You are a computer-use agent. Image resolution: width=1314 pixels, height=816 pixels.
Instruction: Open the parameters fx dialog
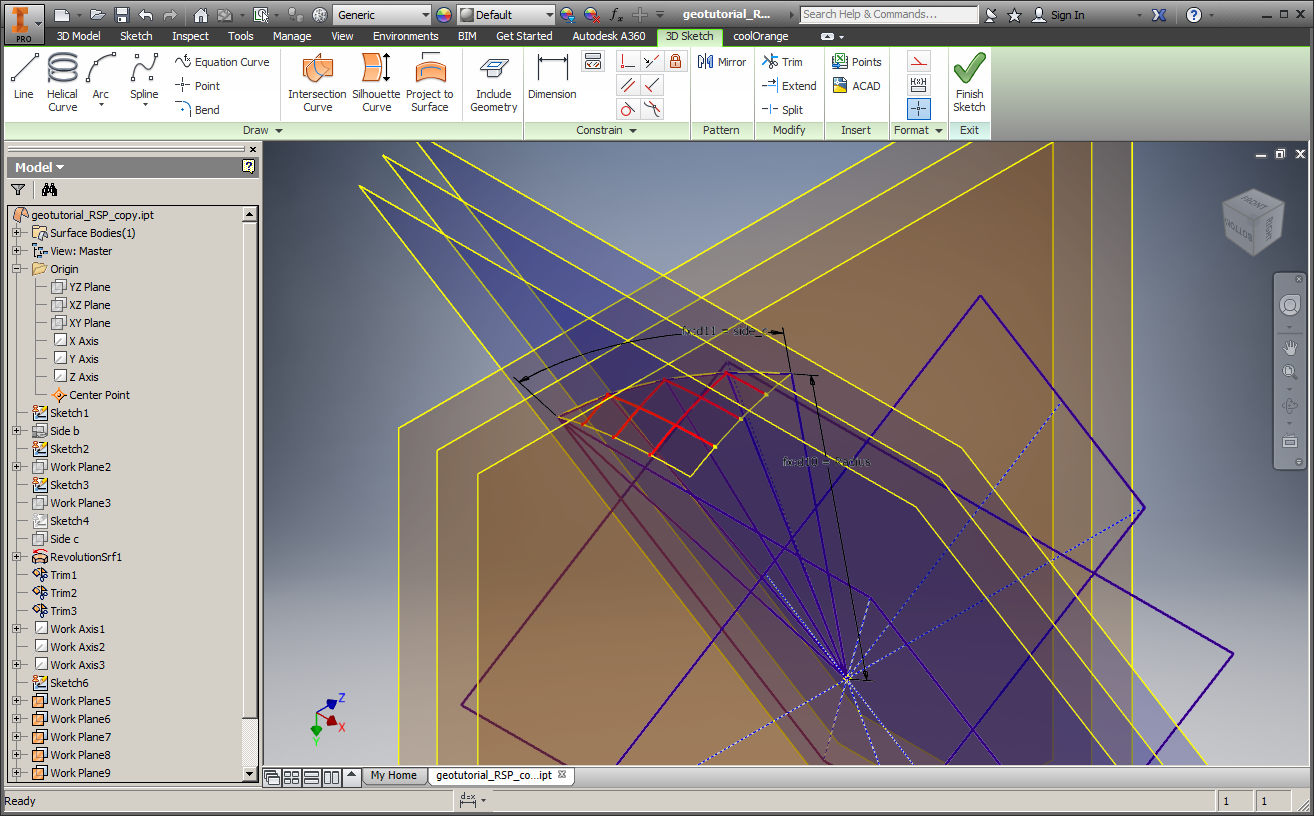pos(617,15)
